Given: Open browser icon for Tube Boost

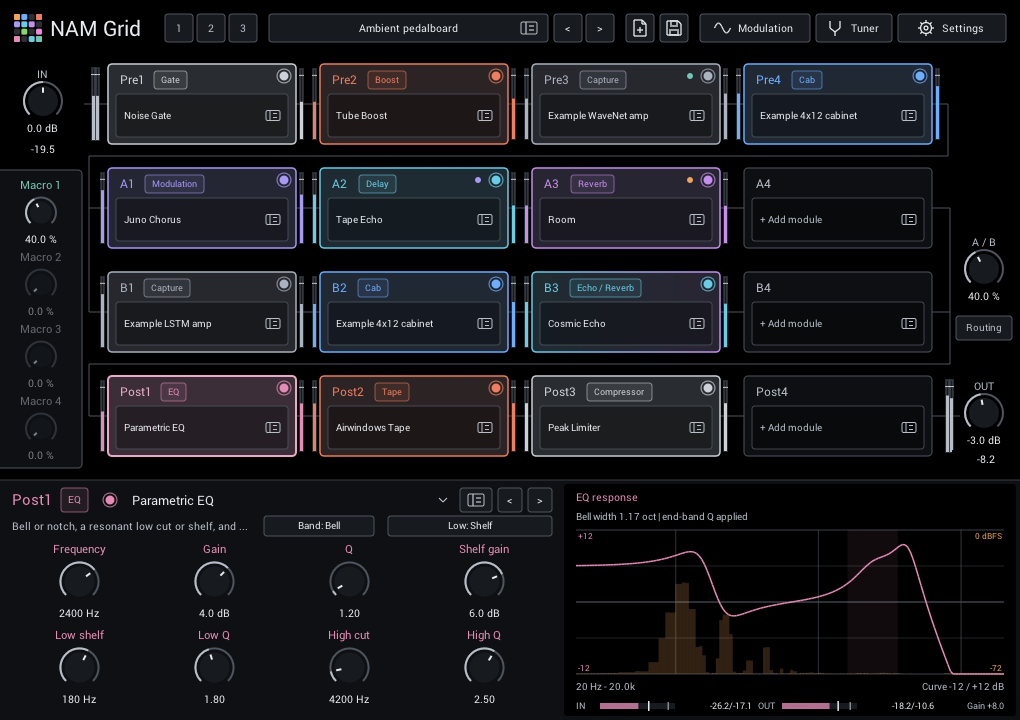Looking at the screenshot, I should click(485, 115).
